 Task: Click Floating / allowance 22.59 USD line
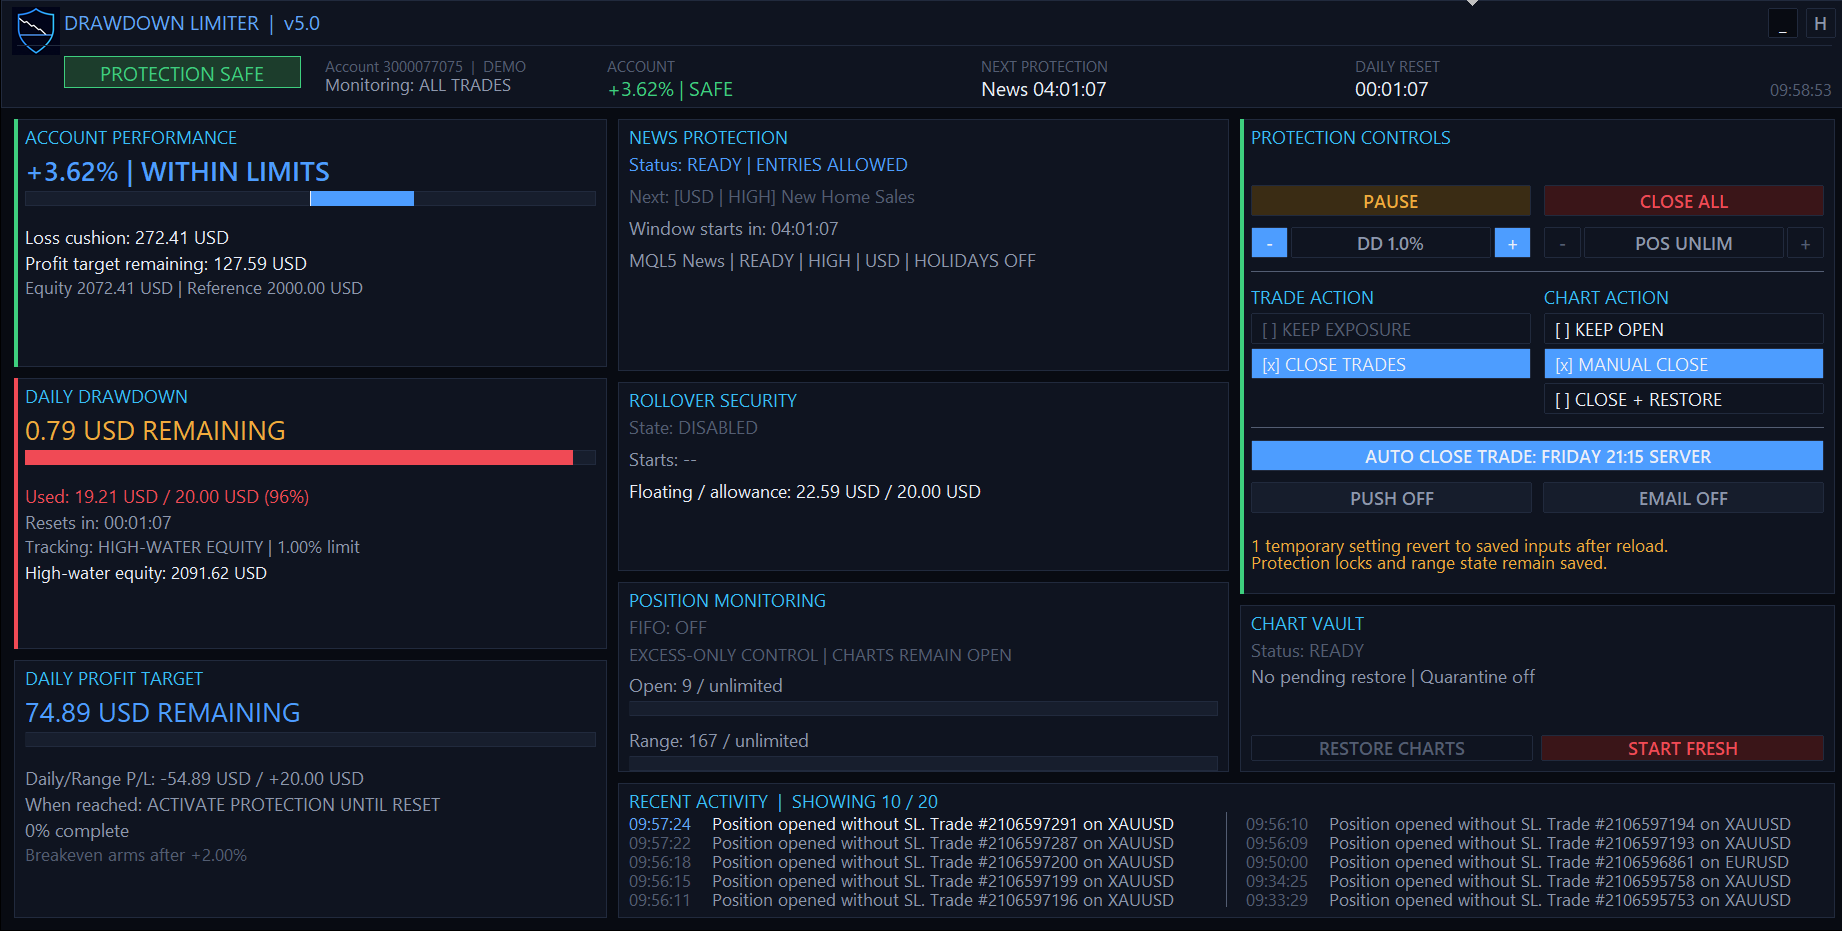(x=805, y=492)
